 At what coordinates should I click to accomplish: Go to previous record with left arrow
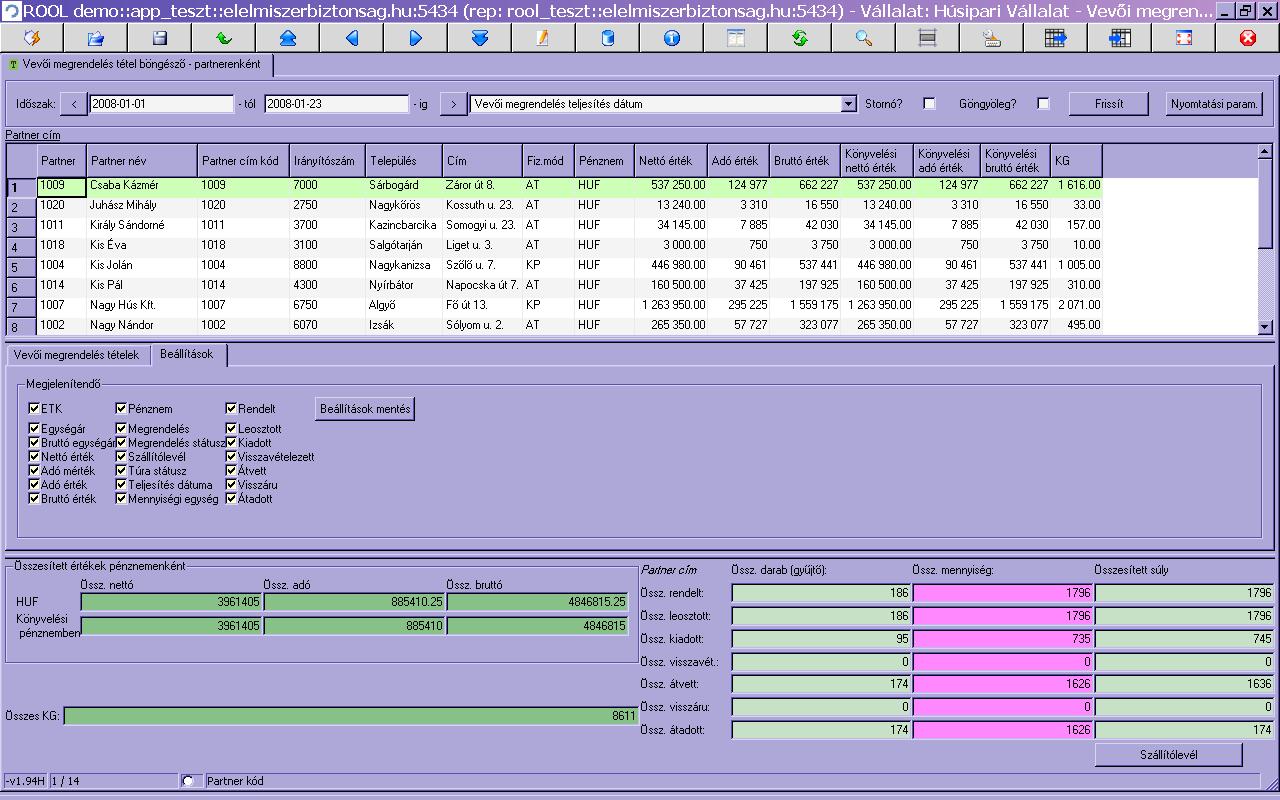point(352,38)
